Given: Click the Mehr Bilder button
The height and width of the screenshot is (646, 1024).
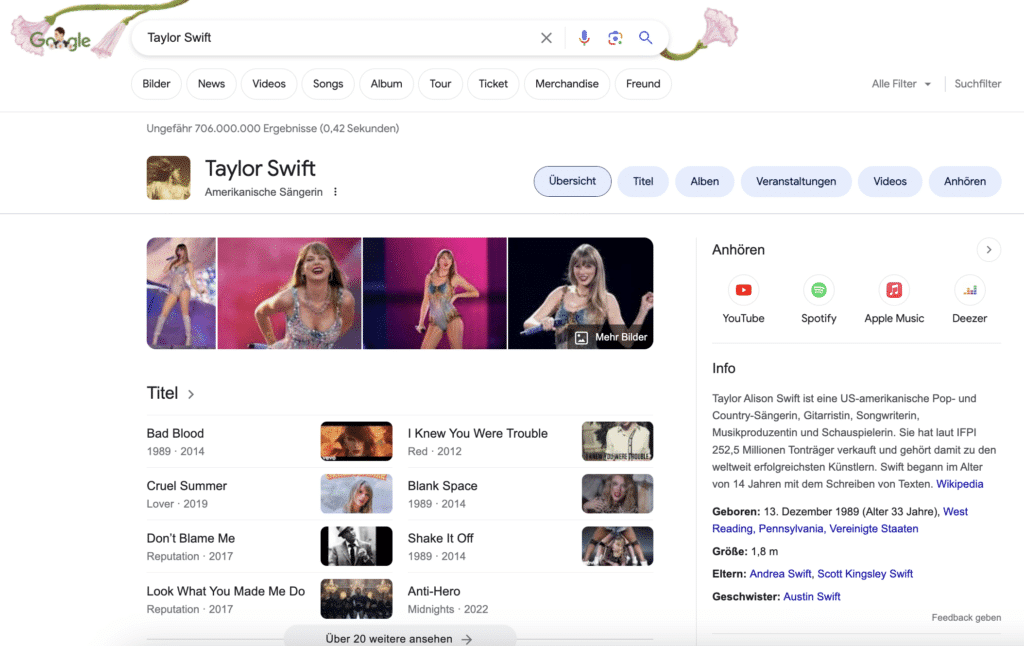Looking at the screenshot, I should pos(611,337).
